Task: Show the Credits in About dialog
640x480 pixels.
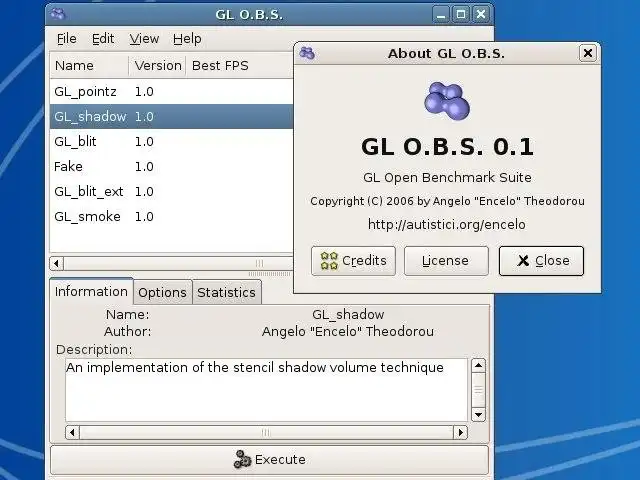Action: 353,260
